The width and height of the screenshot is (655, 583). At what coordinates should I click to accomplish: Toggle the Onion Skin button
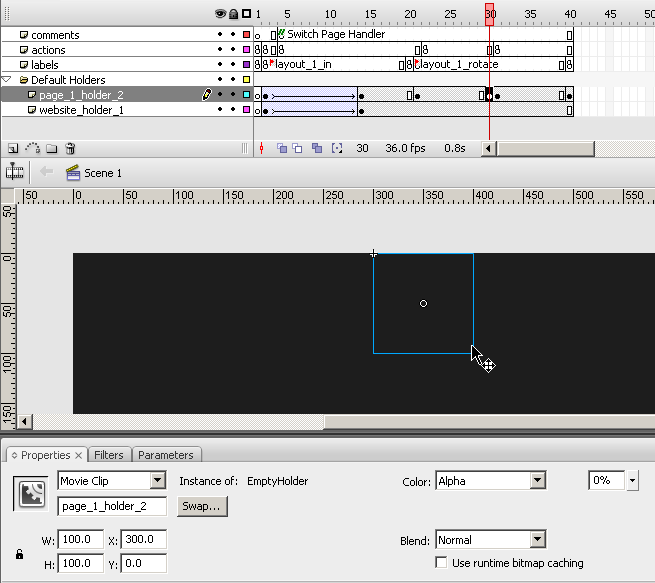(282, 148)
